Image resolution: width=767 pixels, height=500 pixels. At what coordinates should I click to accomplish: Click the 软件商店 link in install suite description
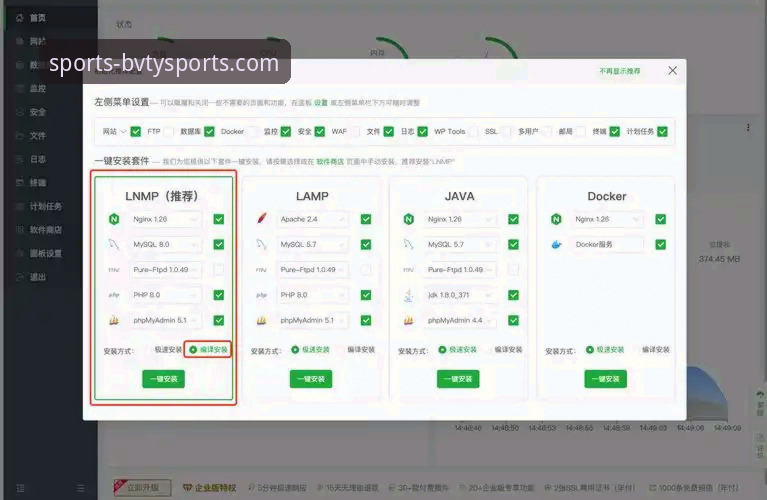tap(330, 161)
